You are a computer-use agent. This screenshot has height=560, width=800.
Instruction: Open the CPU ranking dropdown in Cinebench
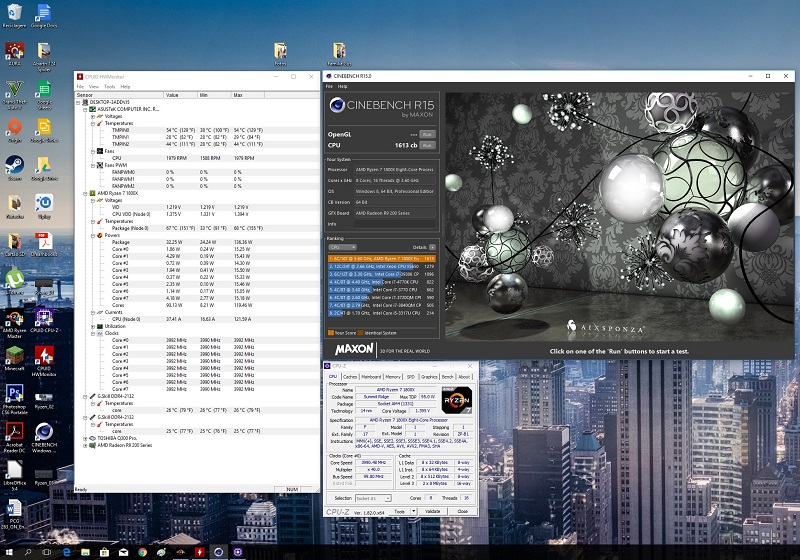pos(342,247)
